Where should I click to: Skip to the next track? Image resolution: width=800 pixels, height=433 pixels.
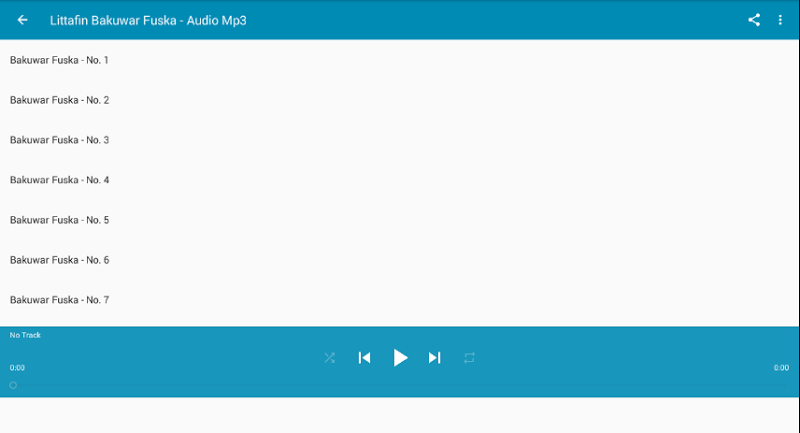coord(434,358)
